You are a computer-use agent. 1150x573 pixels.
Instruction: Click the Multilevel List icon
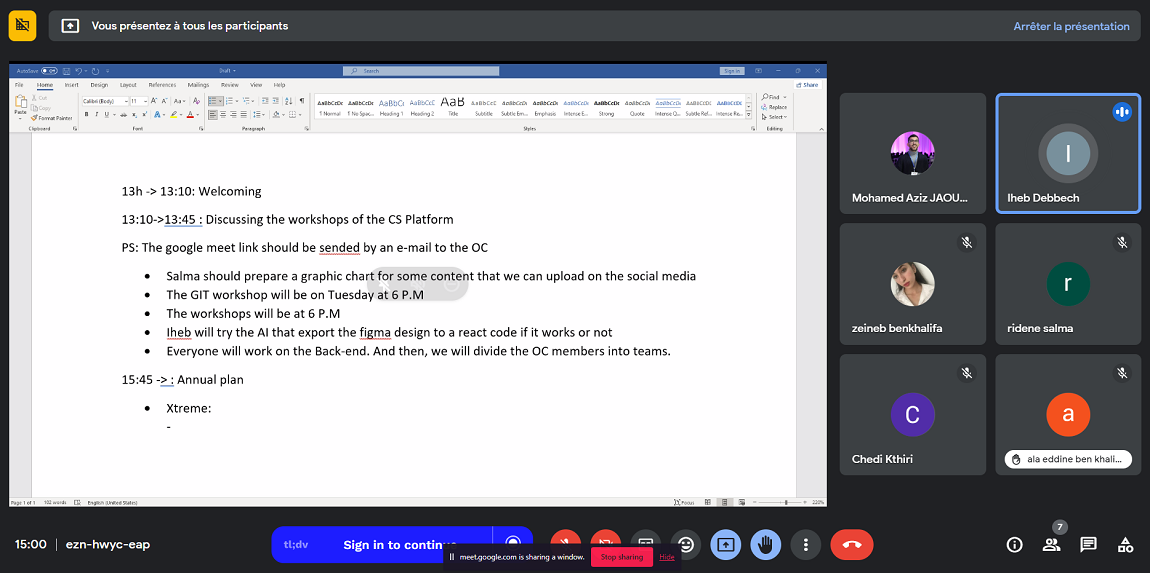pos(246,101)
